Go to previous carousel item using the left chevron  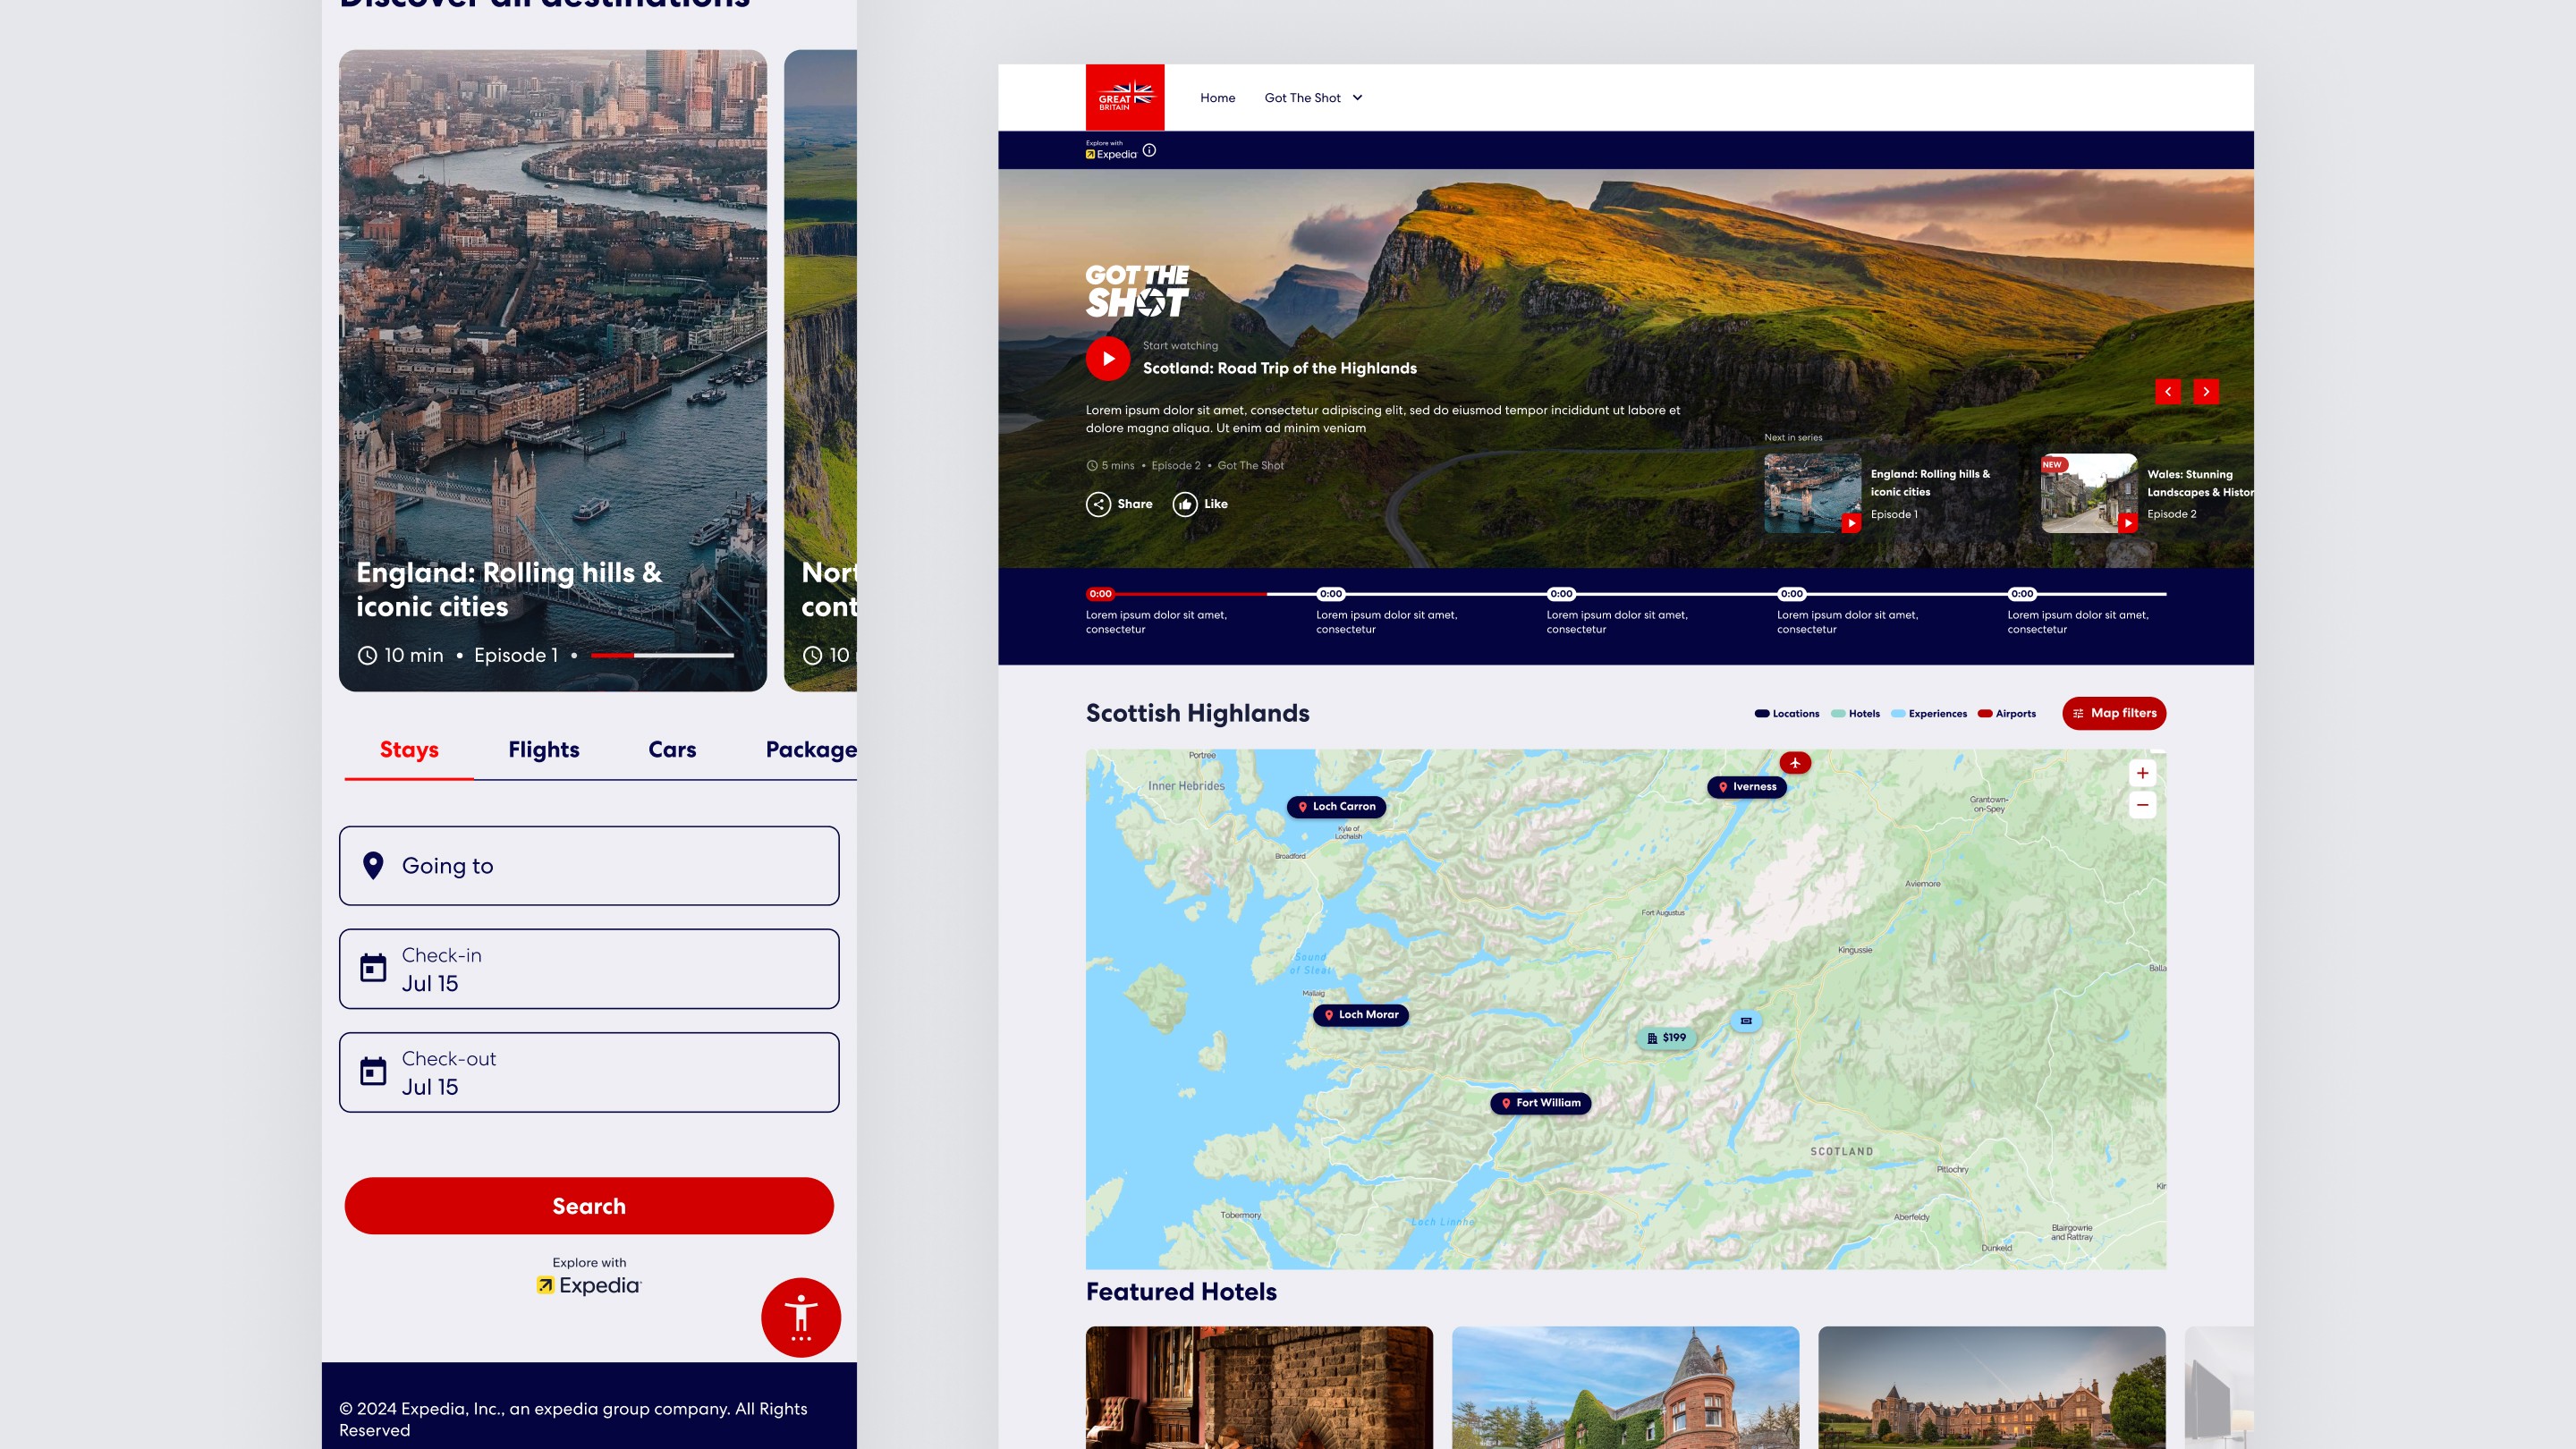coord(2167,392)
